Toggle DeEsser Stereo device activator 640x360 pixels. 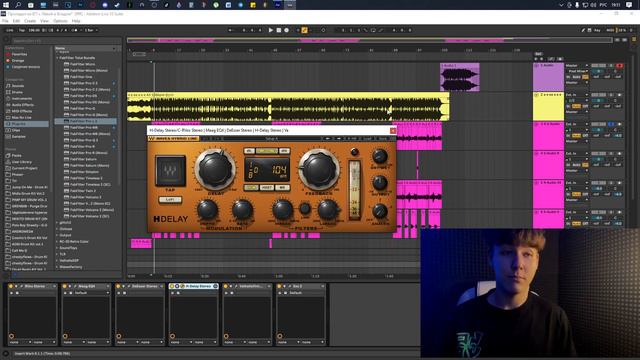click(x=118, y=287)
